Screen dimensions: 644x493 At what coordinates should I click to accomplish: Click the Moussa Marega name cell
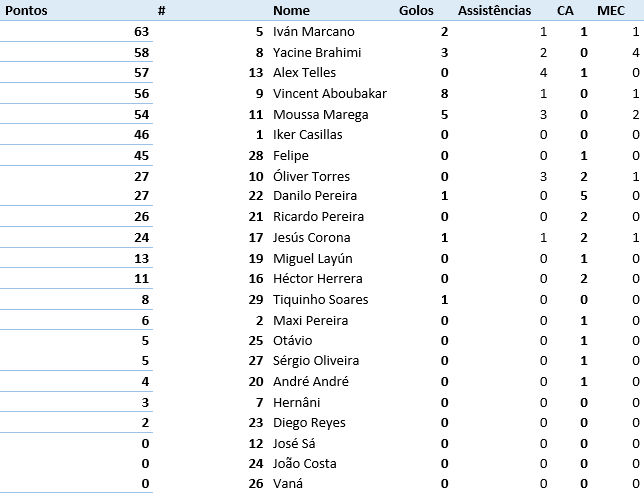click(321, 115)
